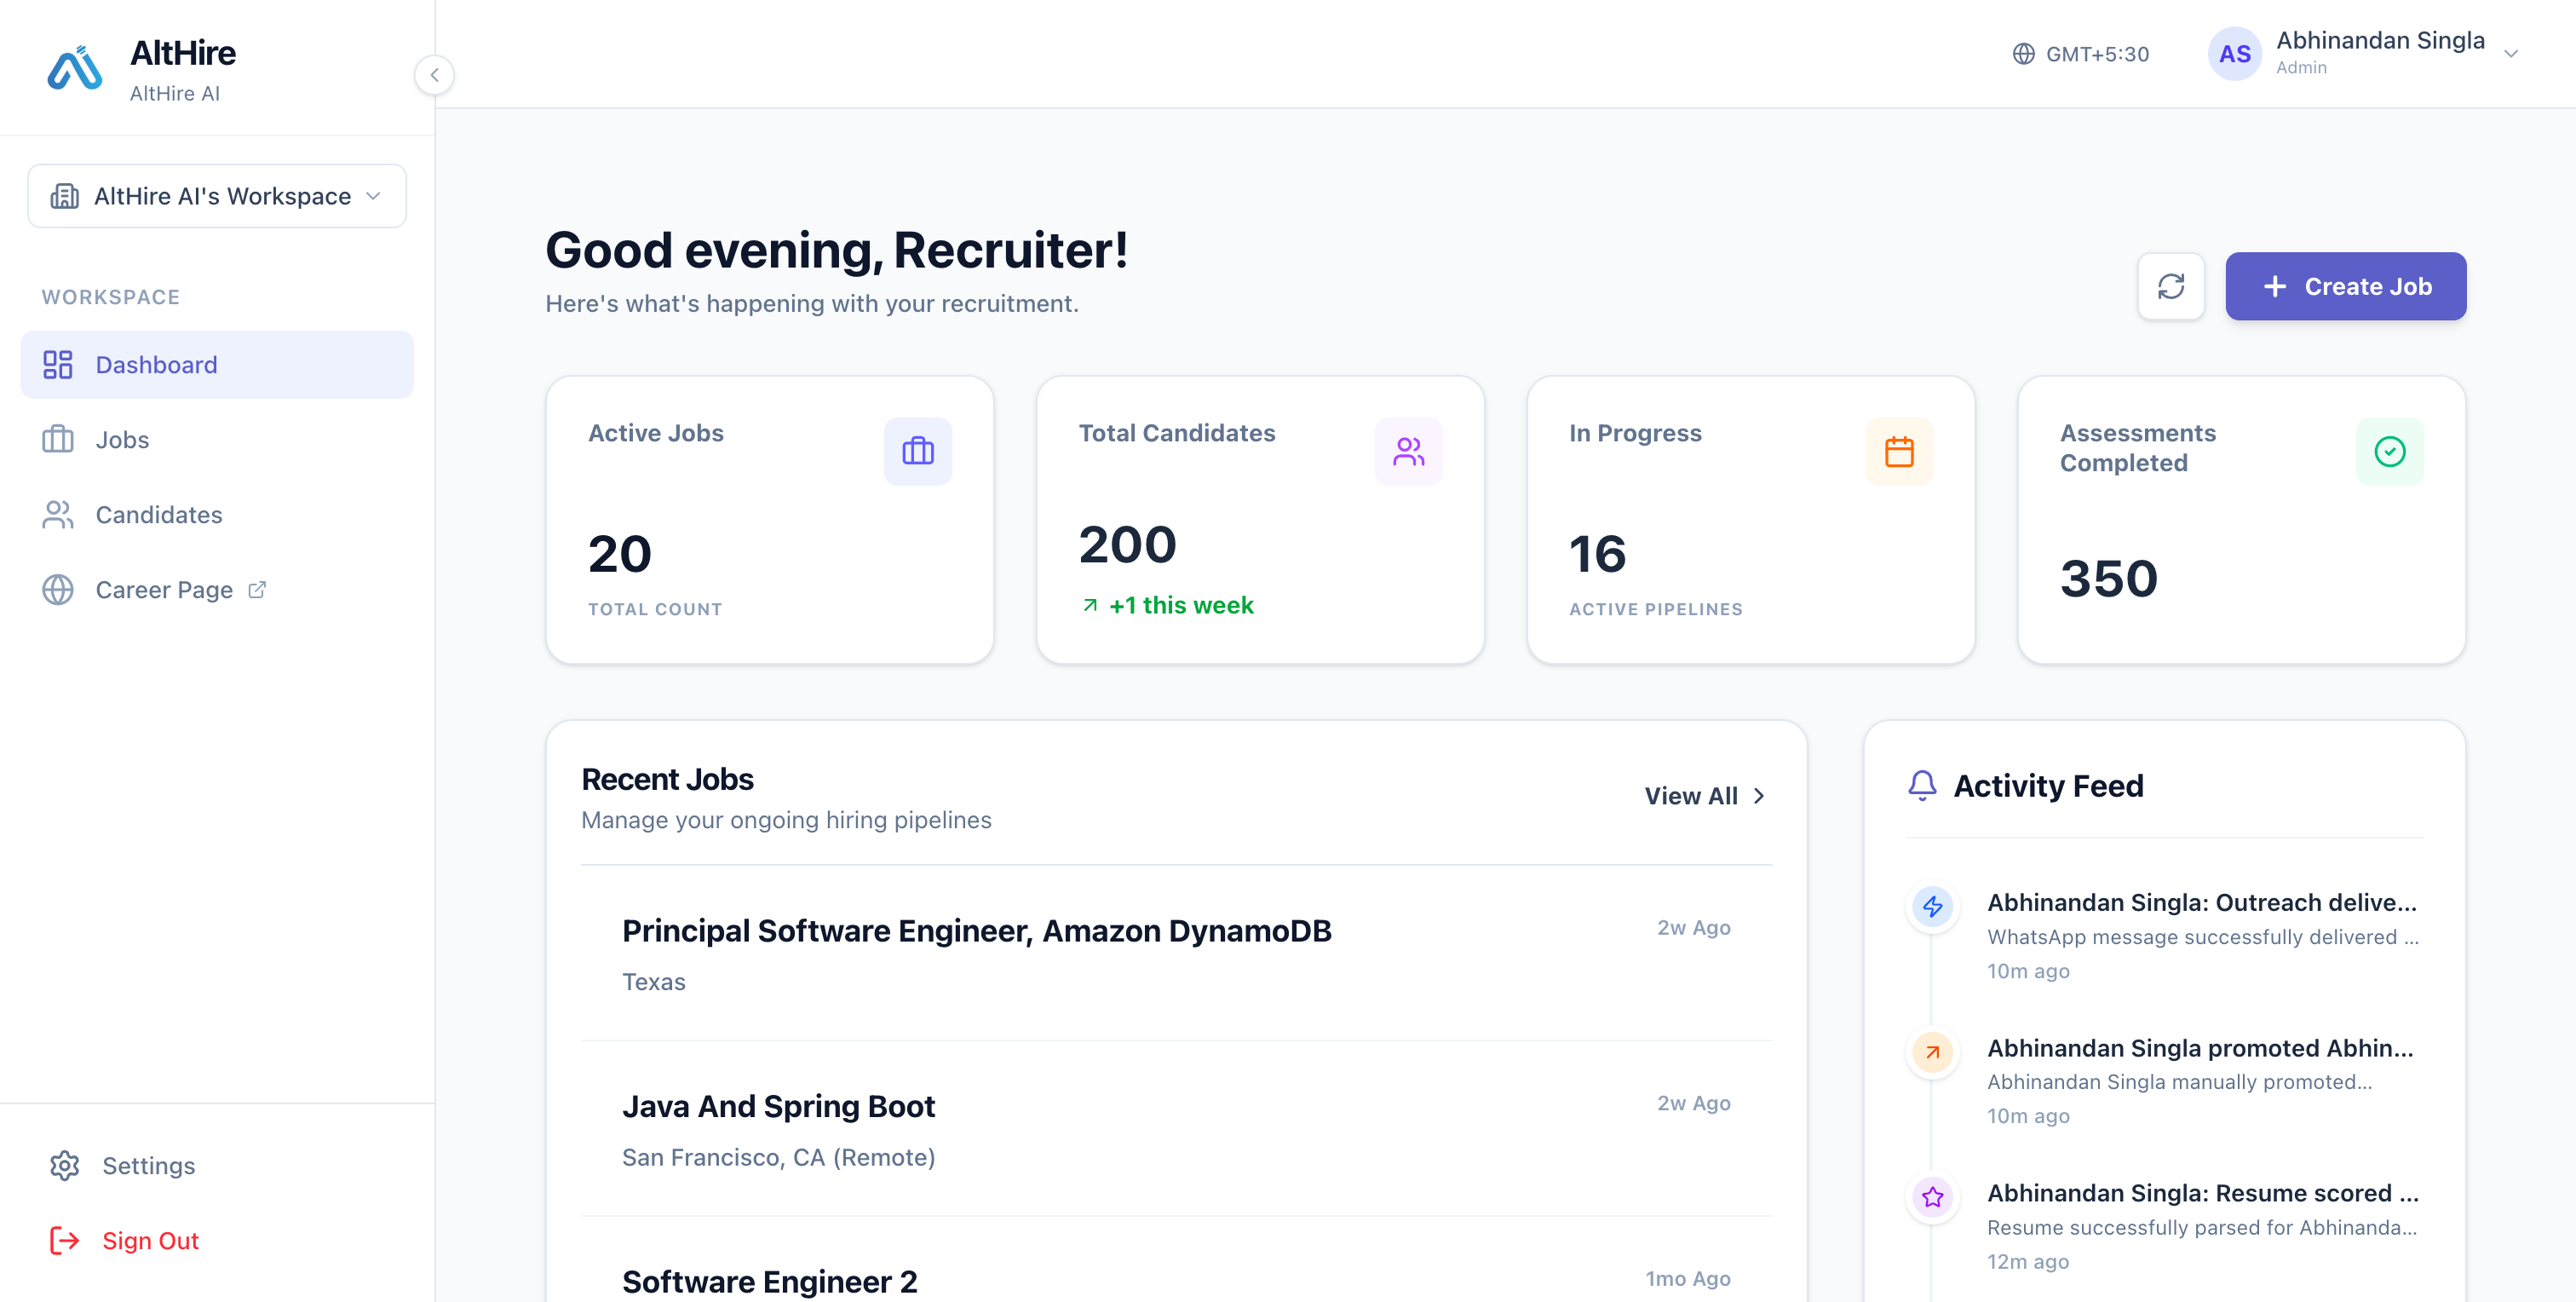This screenshot has height=1302, width=2576.
Task: Open the Java And Spring Boot job
Action: [x=1176, y=1129]
